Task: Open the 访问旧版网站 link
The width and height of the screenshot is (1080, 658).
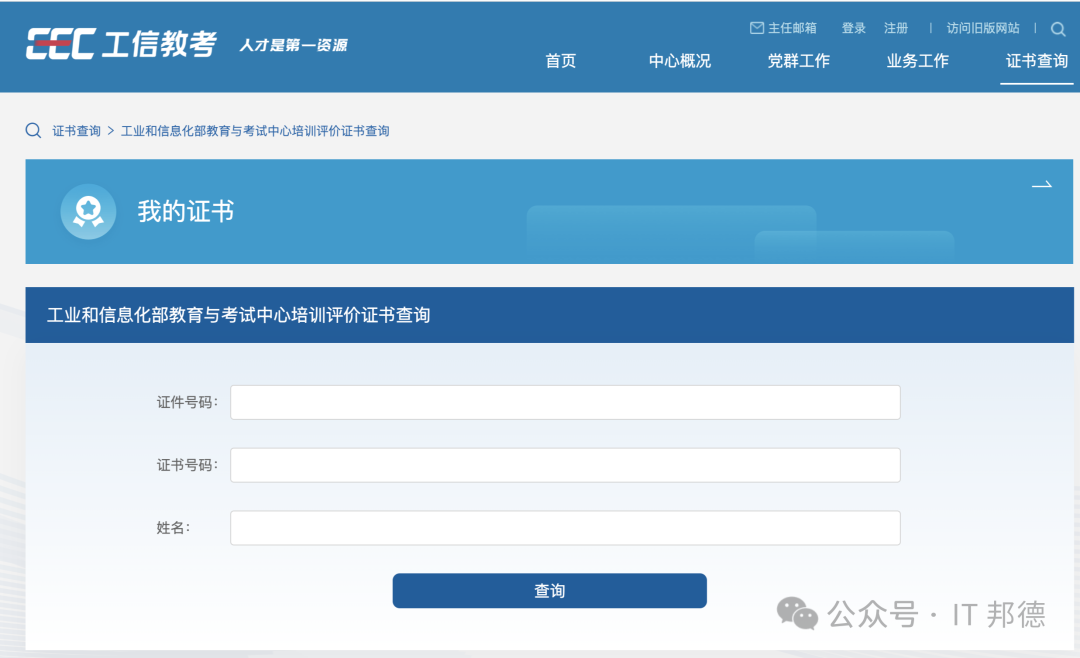Action: tap(983, 28)
